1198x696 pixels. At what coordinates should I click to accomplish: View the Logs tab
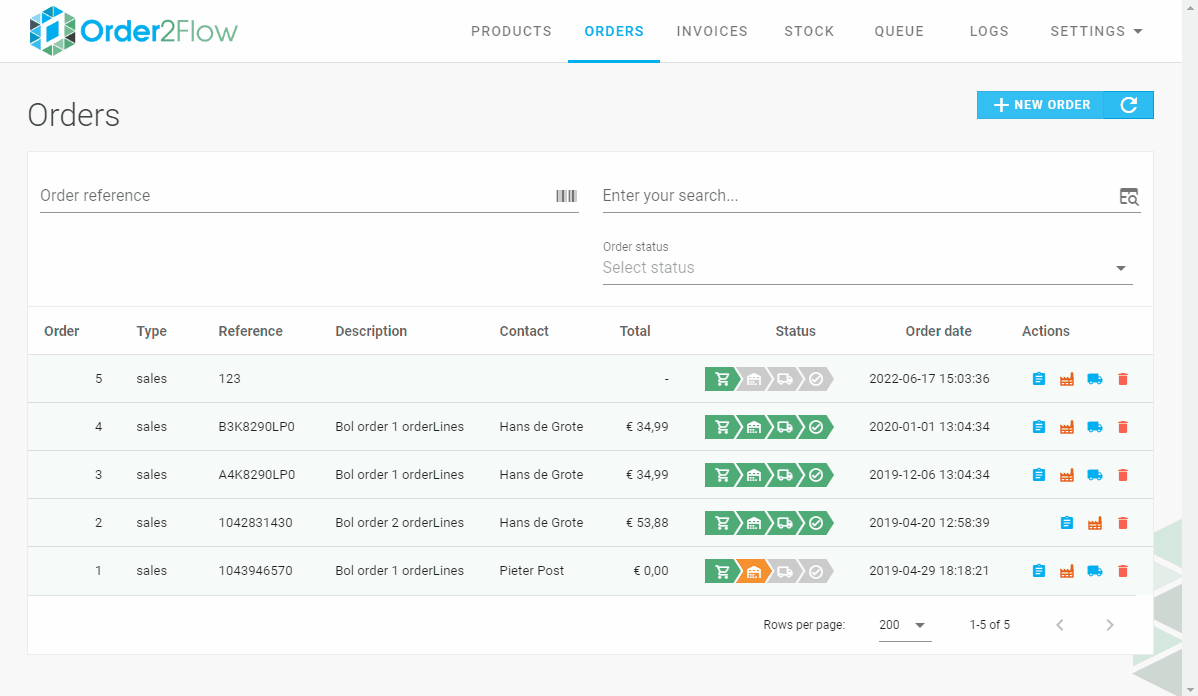(x=989, y=31)
